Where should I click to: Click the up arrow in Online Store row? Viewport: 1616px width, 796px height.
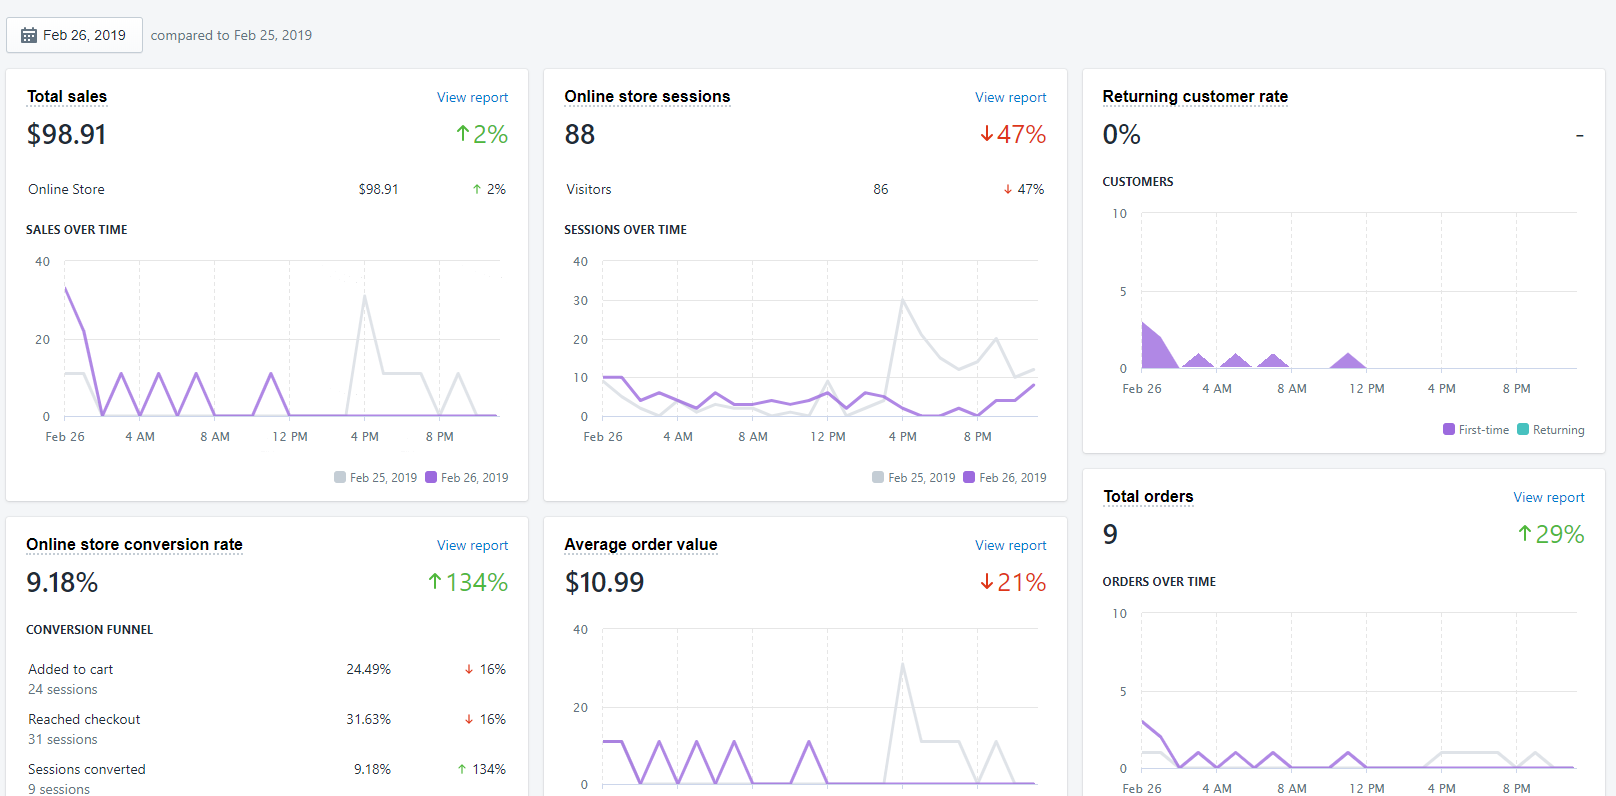(x=477, y=190)
